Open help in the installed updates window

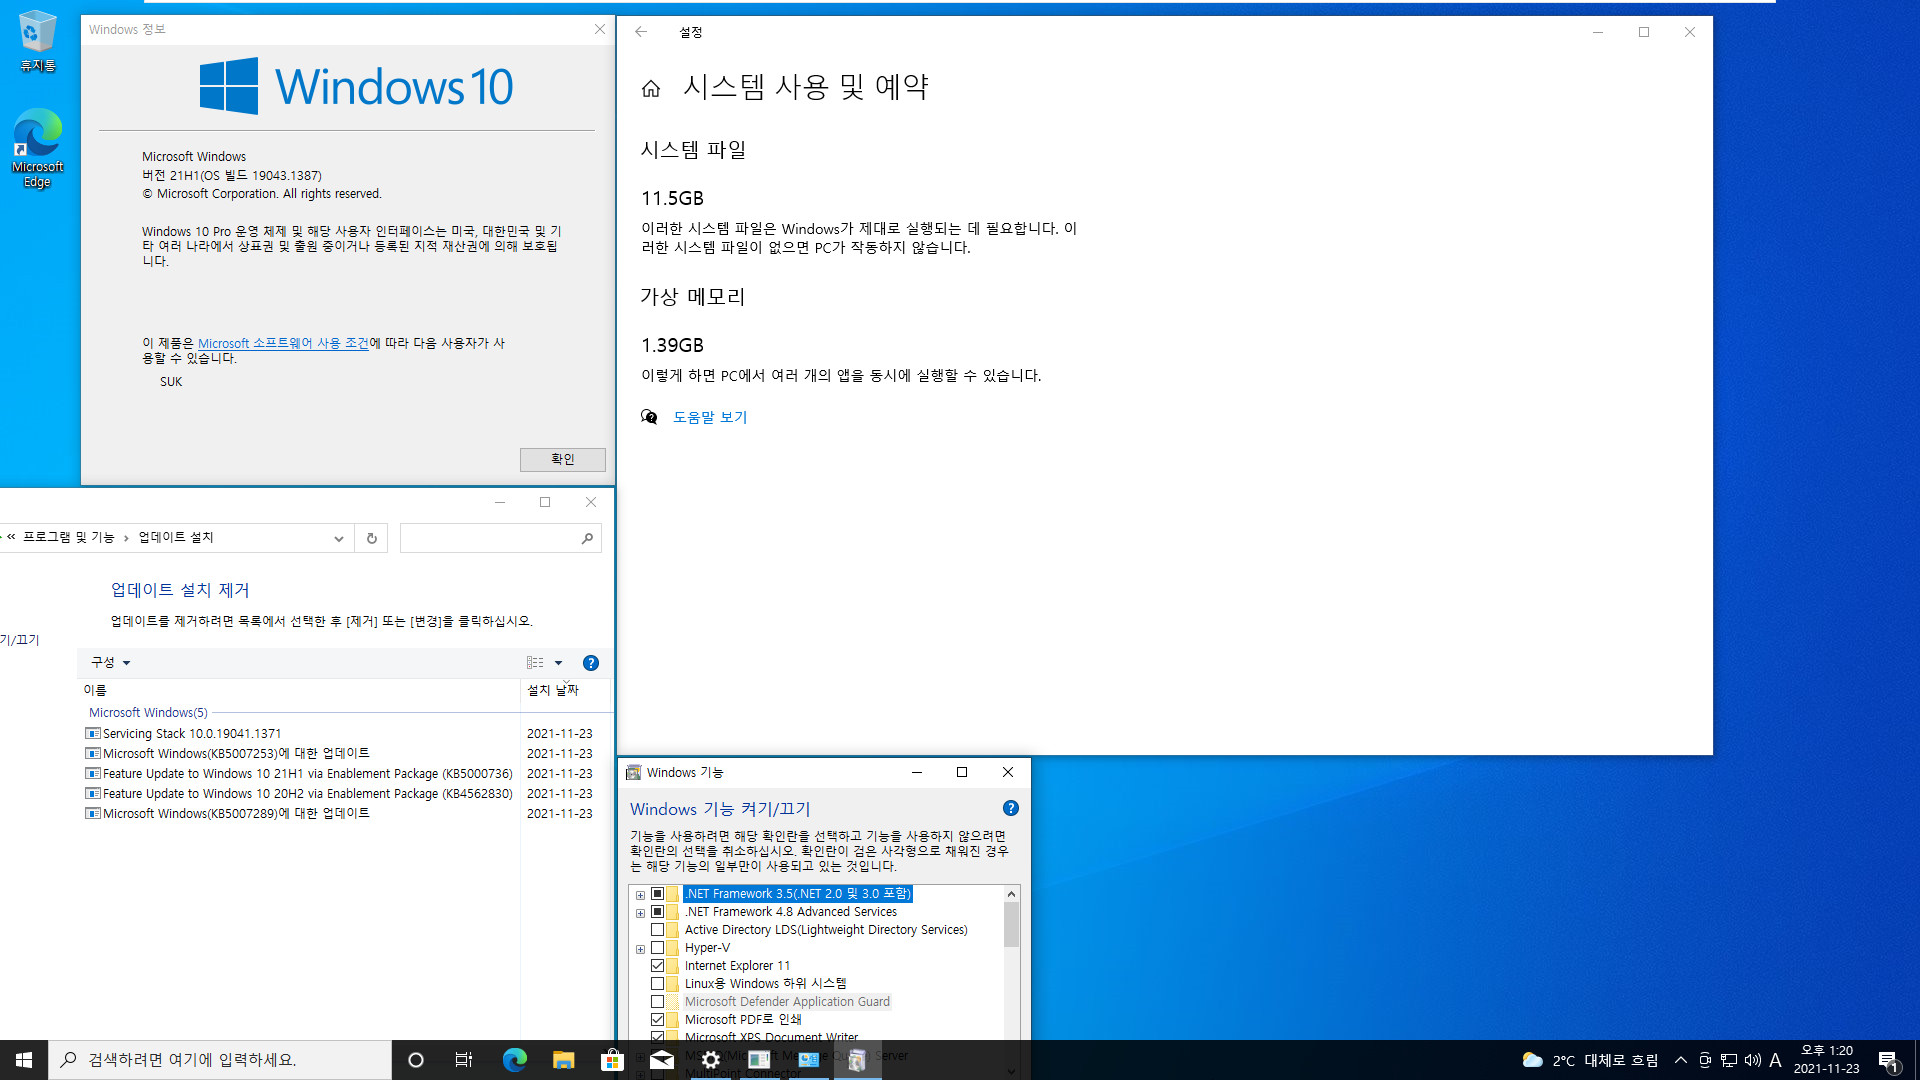coord(591,663)
